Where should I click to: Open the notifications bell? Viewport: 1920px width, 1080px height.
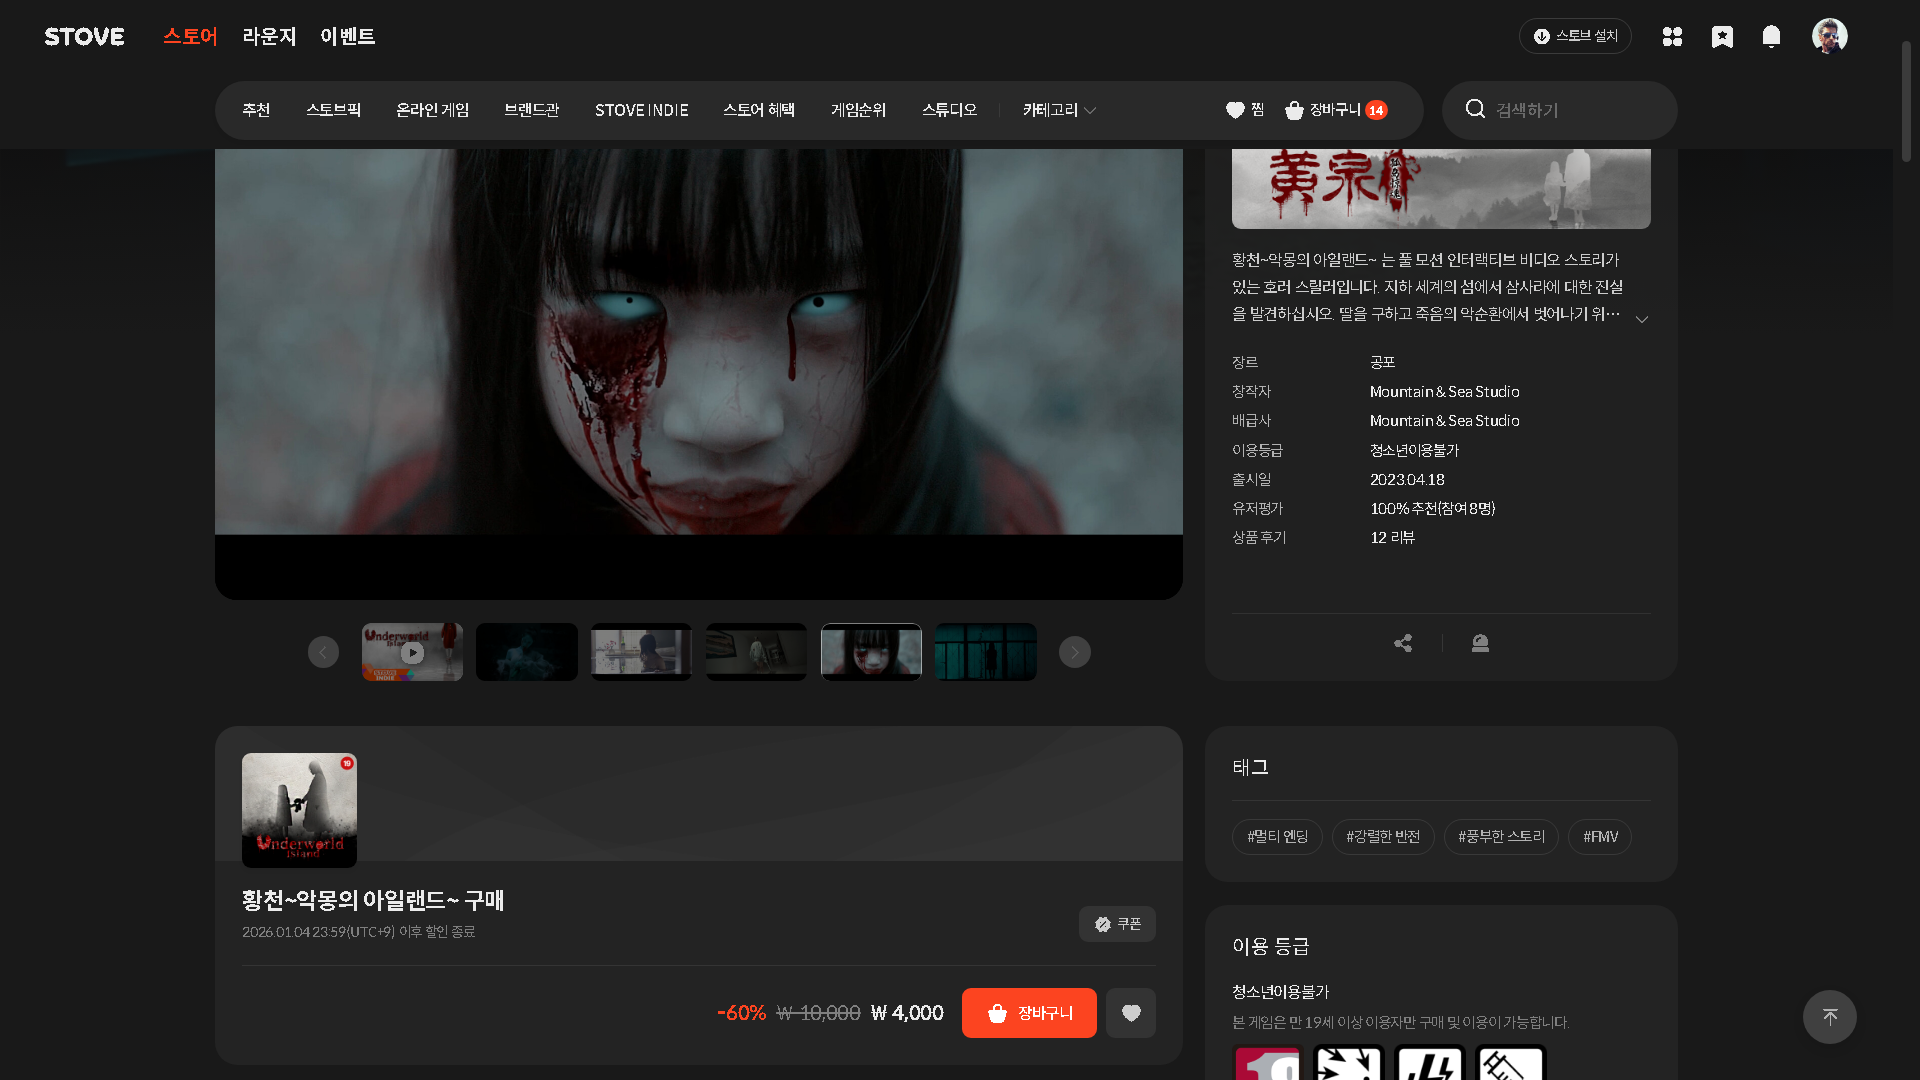click(1771, 37)
